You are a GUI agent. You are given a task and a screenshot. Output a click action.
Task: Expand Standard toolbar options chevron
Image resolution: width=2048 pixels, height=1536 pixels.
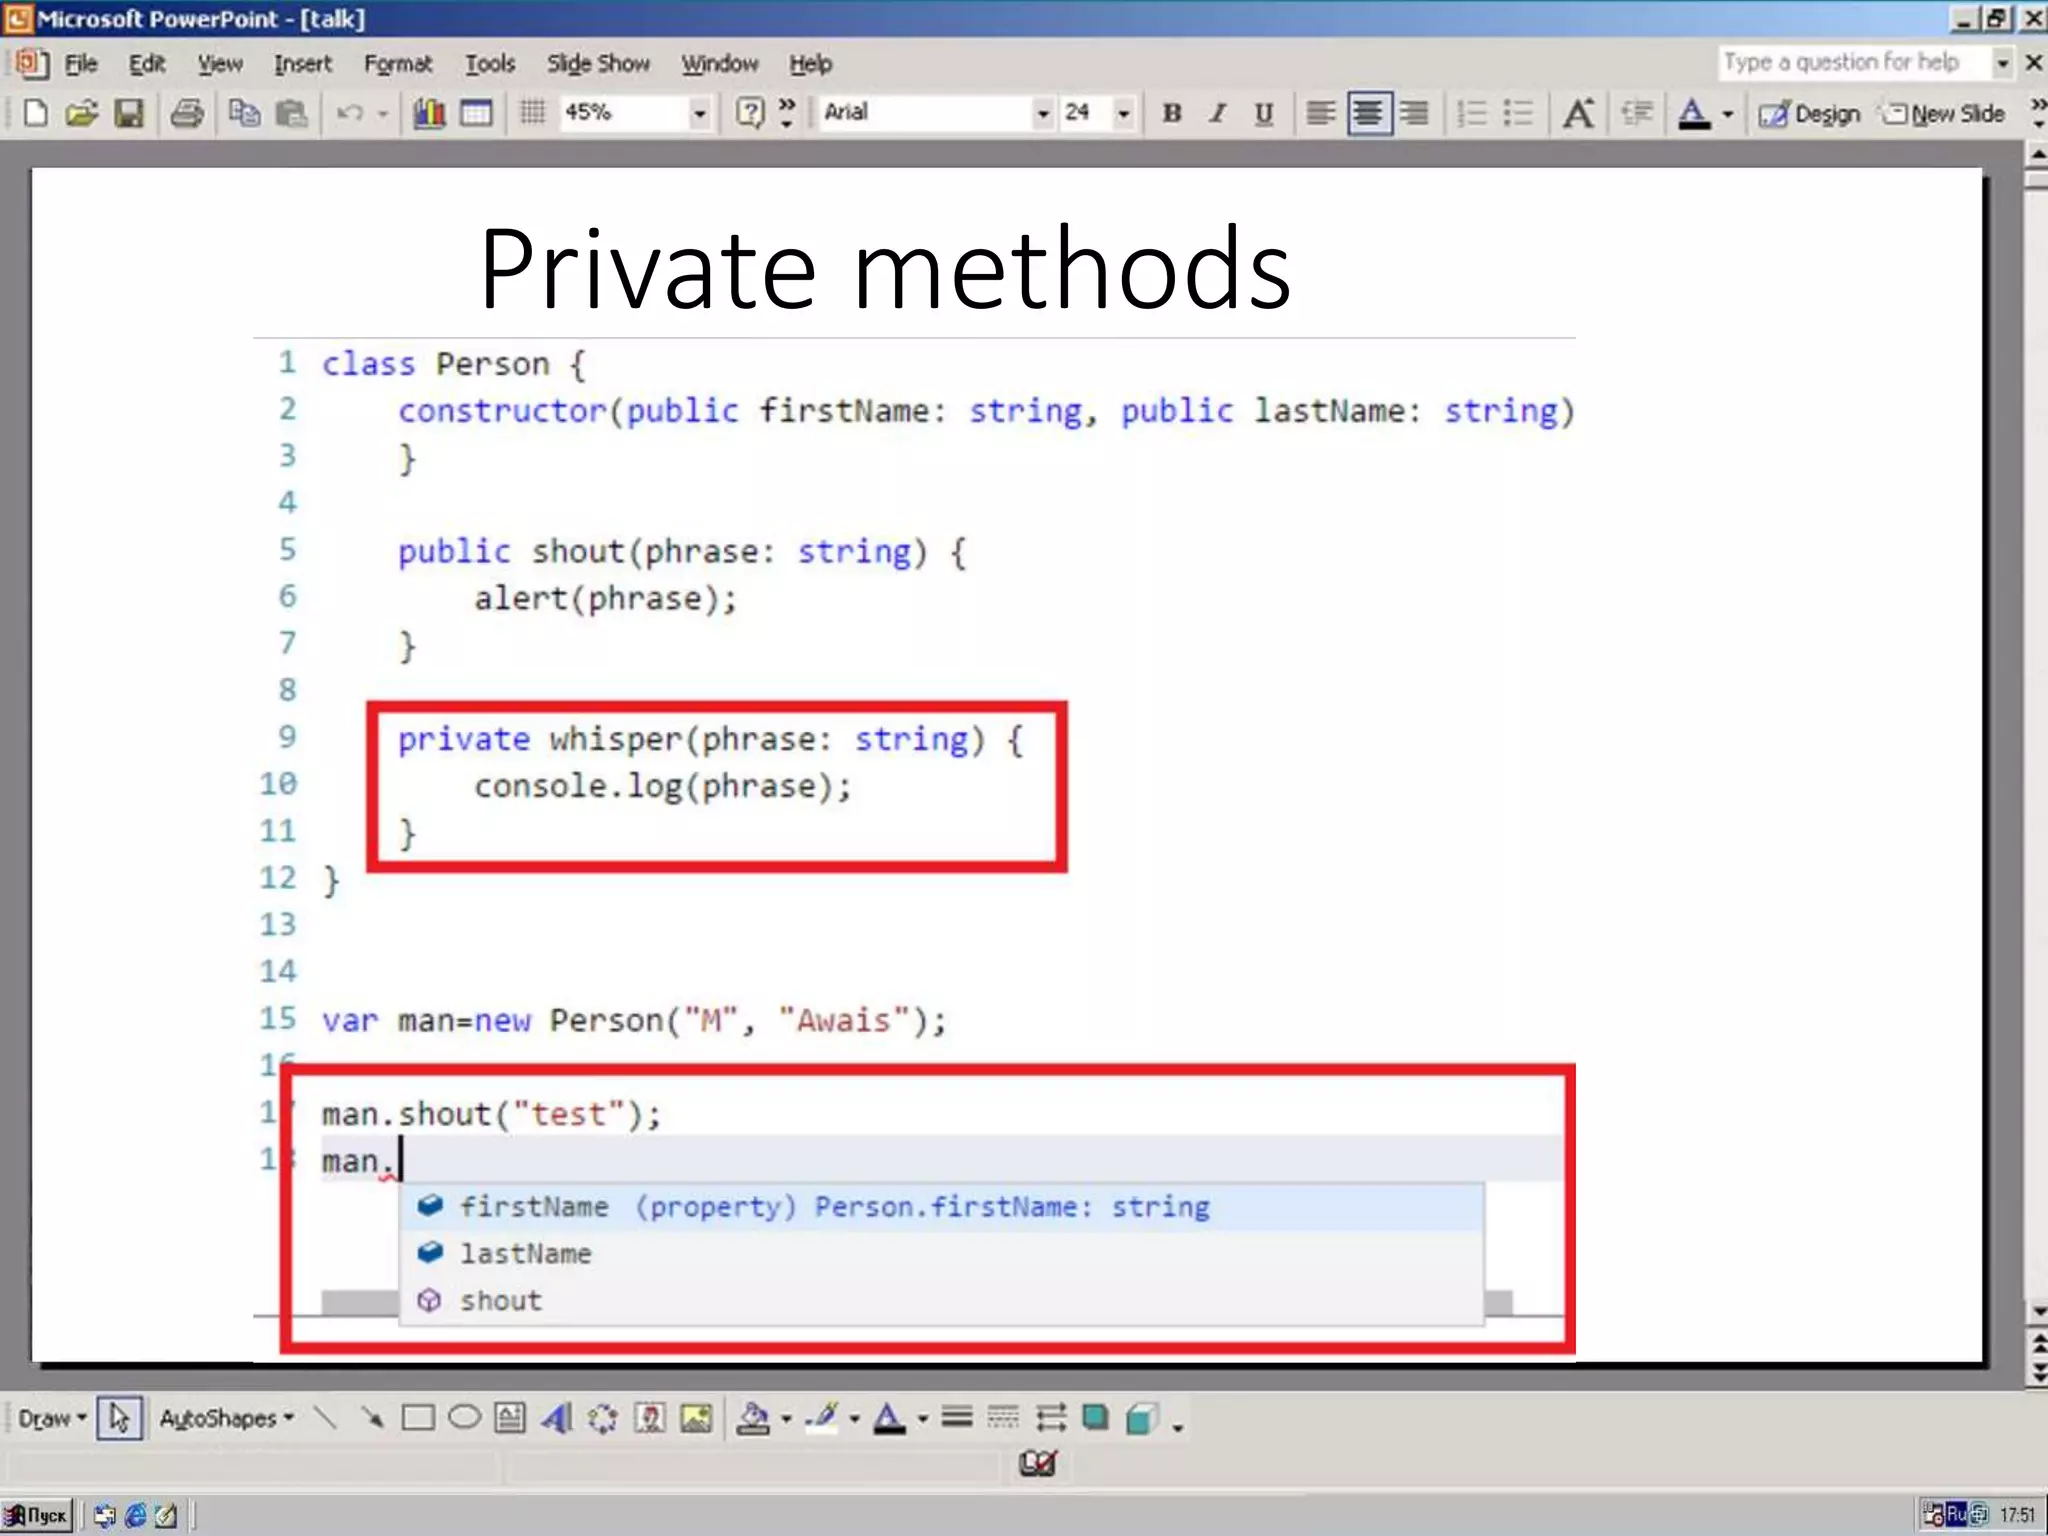(x=787, y=113)
